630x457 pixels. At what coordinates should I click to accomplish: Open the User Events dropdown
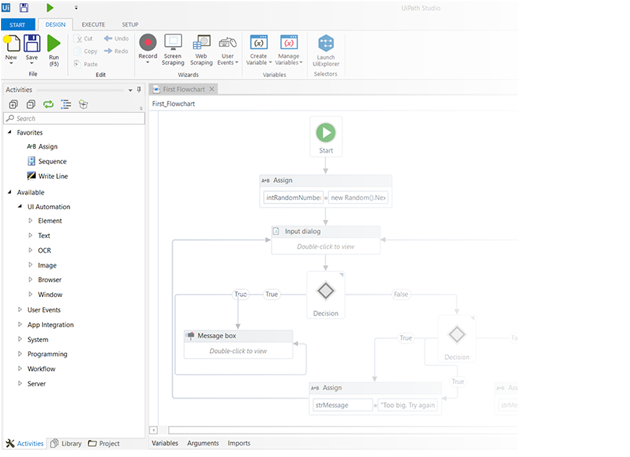click(x=228, y=51)
